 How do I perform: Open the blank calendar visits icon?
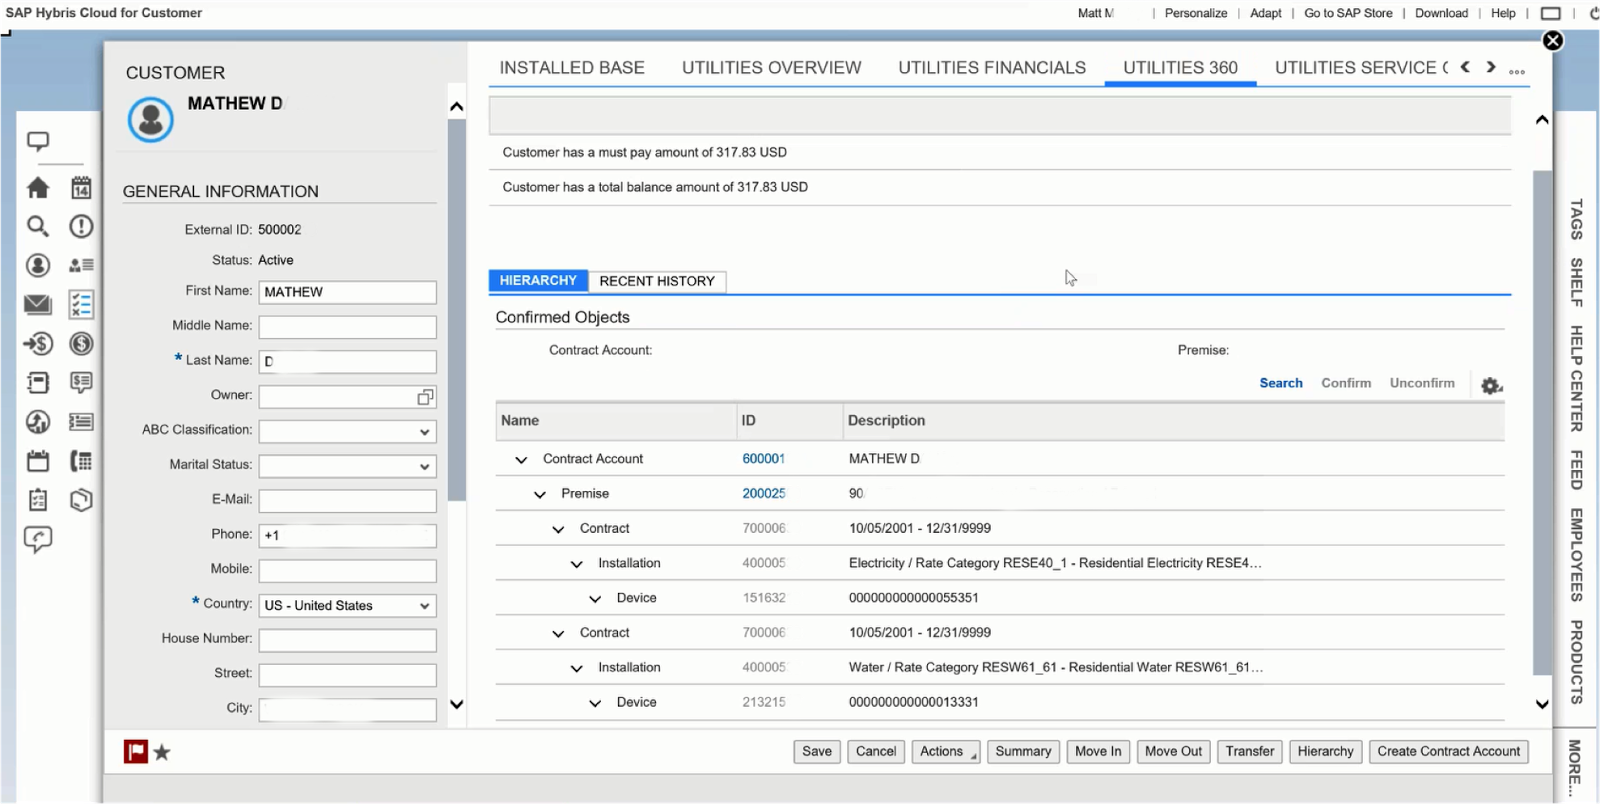point(38,461)
